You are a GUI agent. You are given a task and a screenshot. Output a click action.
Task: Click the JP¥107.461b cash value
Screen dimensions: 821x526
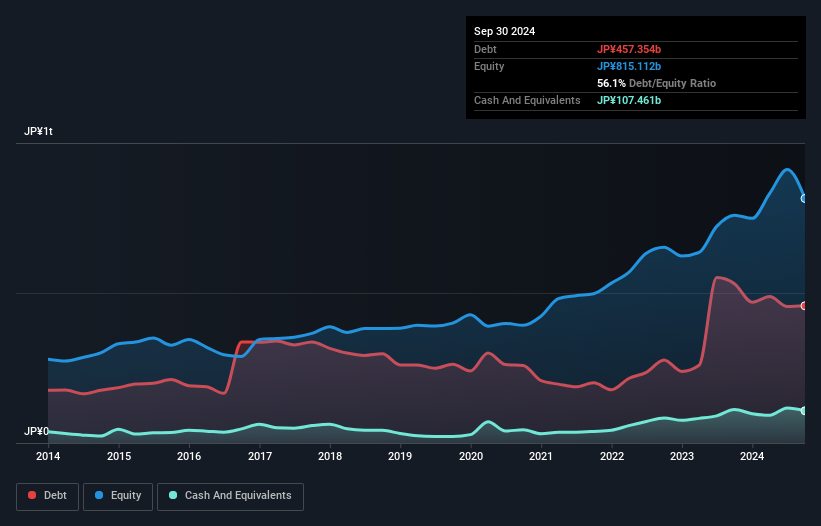click(x=629, y=100)
